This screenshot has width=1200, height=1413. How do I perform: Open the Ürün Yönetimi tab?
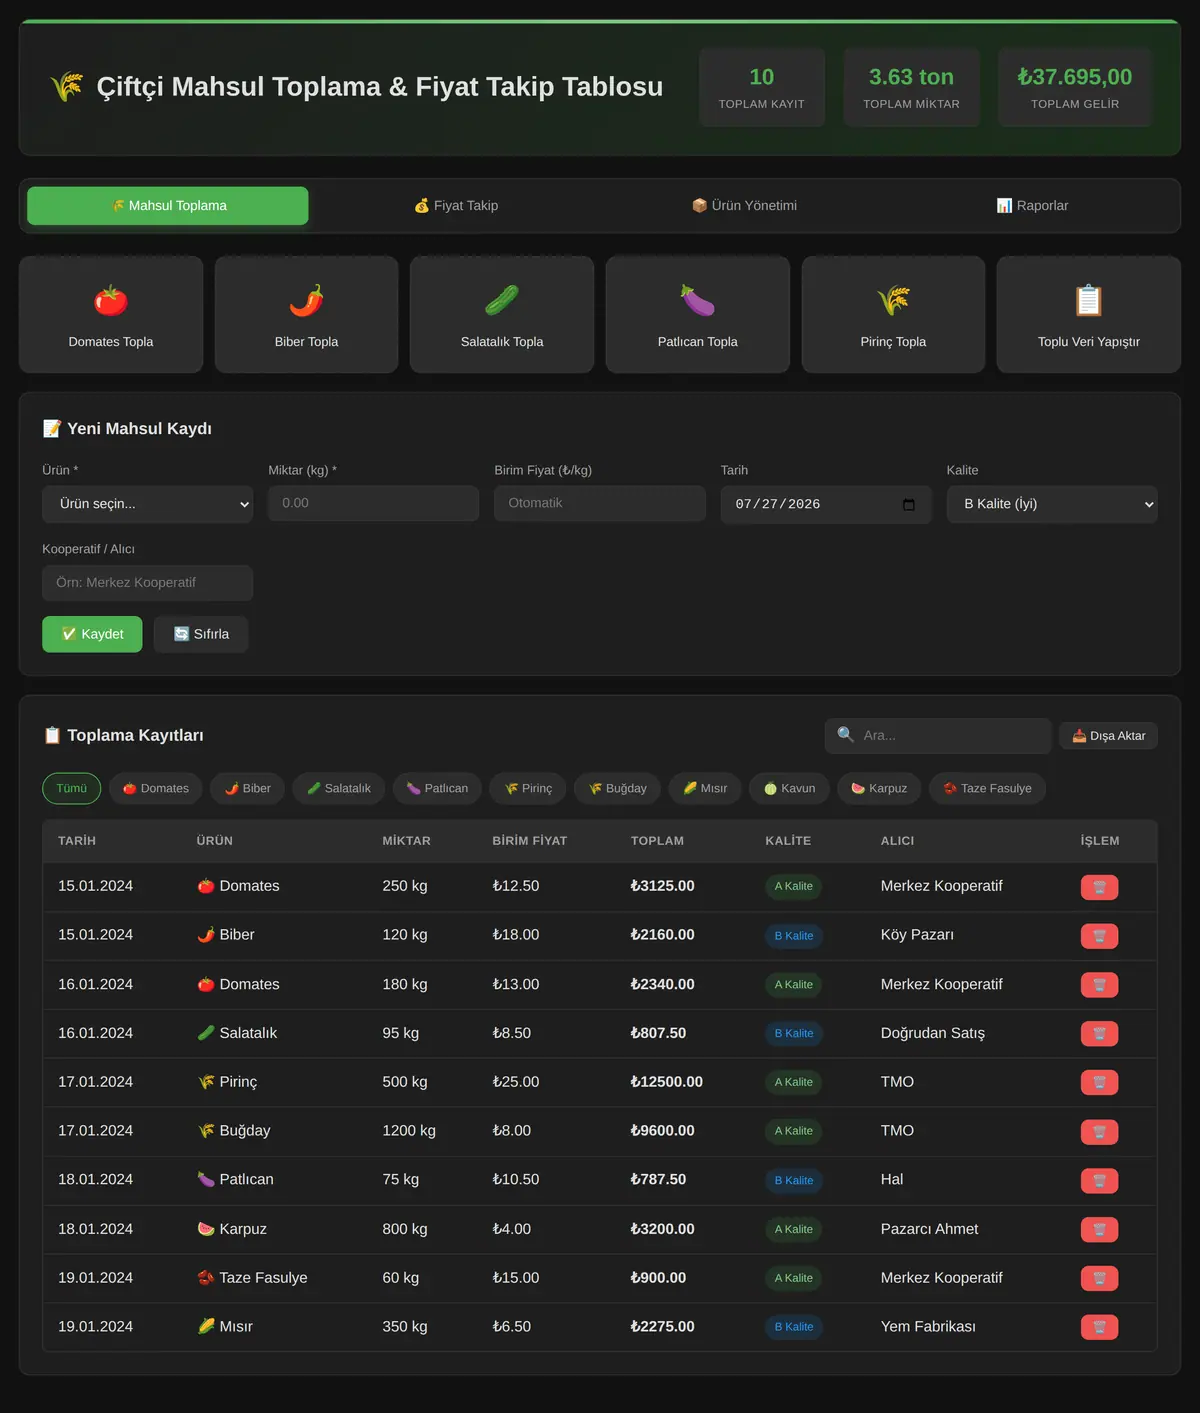pyautogui.click(x=744, y=206)
